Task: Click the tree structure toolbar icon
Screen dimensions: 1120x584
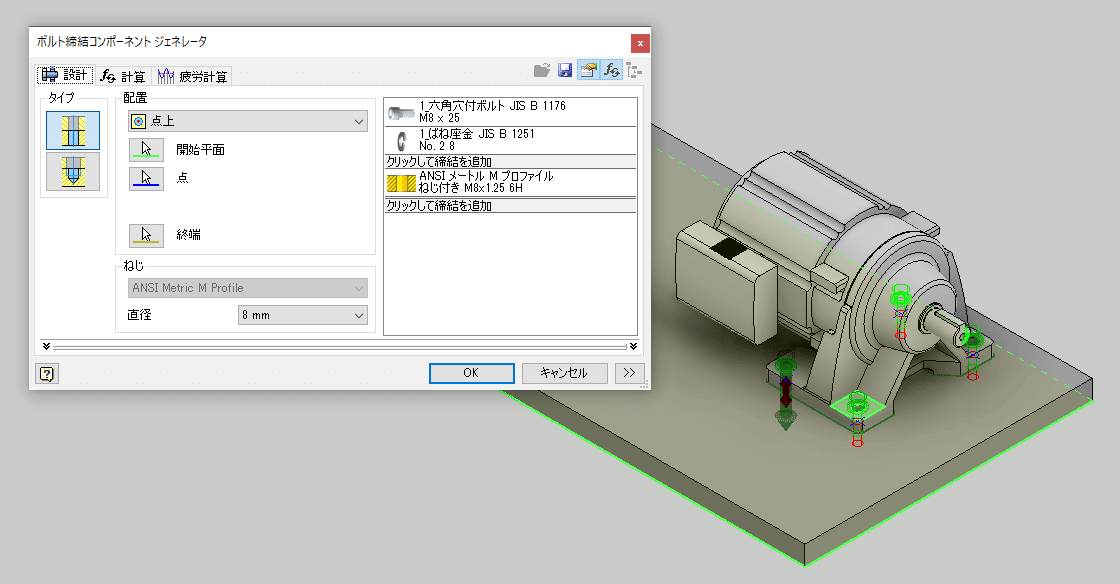Action: click(634, 70)
